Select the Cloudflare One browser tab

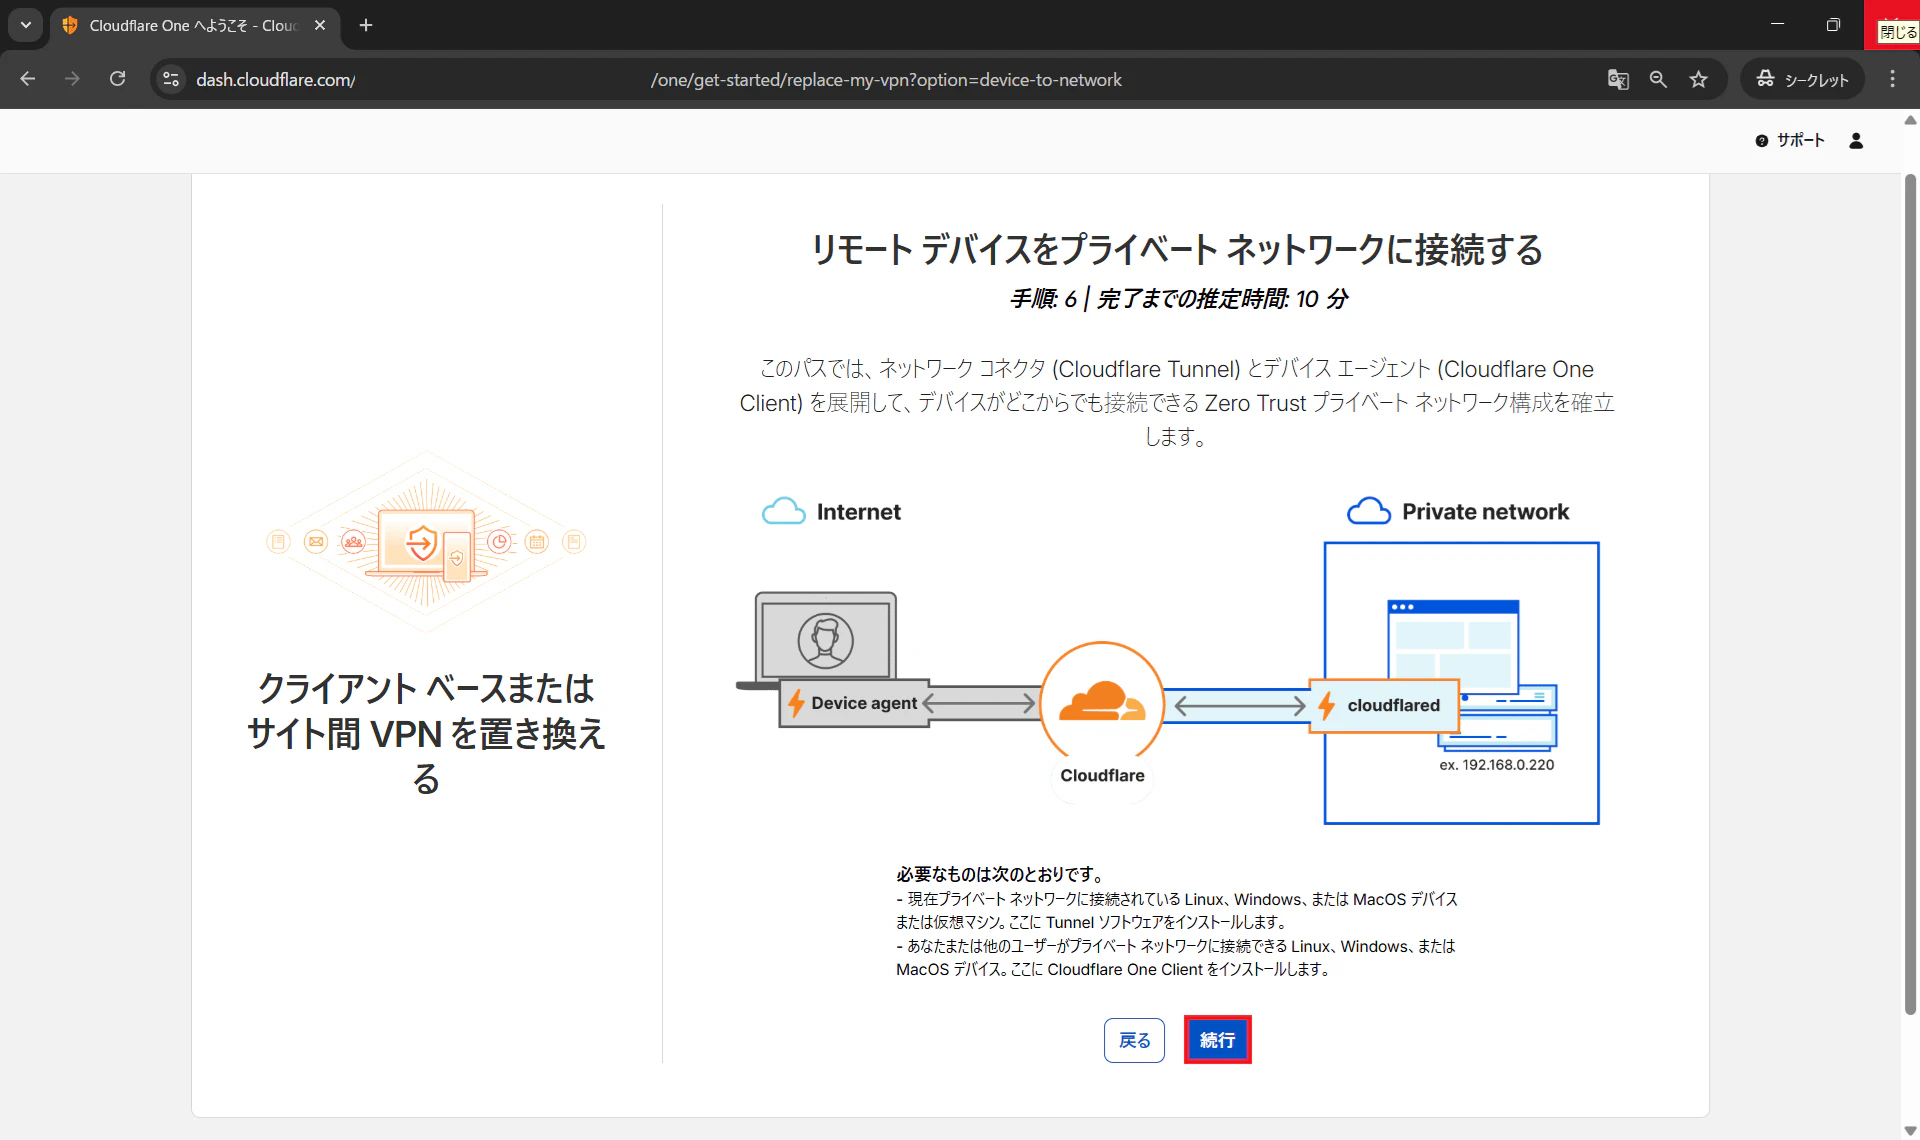pyautogui.click(x=195, y=25)
